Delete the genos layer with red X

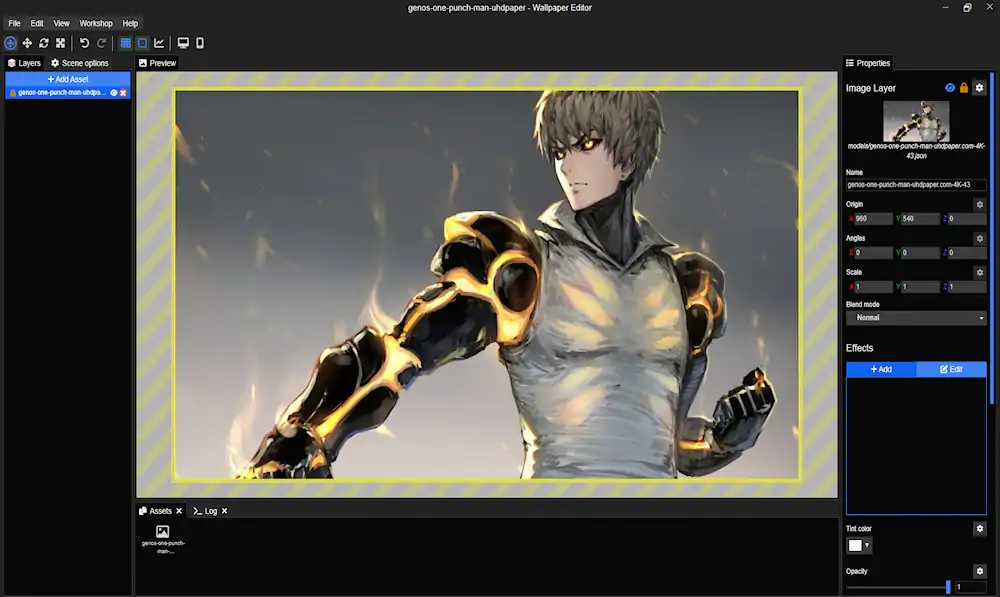123,92
